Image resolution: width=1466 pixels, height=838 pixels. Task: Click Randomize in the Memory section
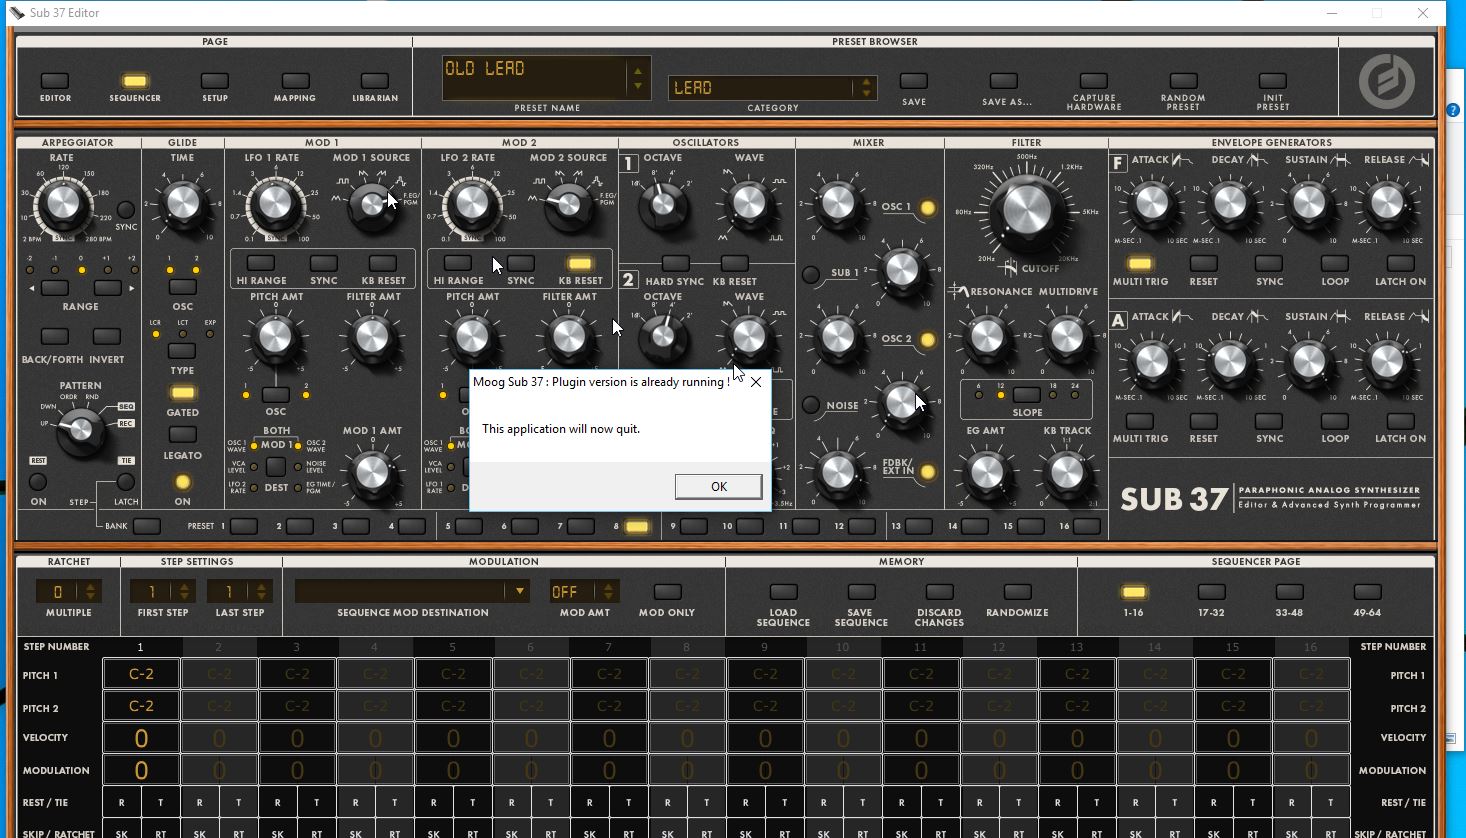click(x=1017, y=591)
